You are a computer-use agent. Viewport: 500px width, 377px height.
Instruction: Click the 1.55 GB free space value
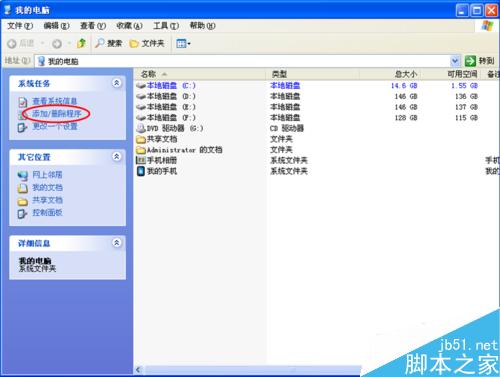[x=464, y=86]
